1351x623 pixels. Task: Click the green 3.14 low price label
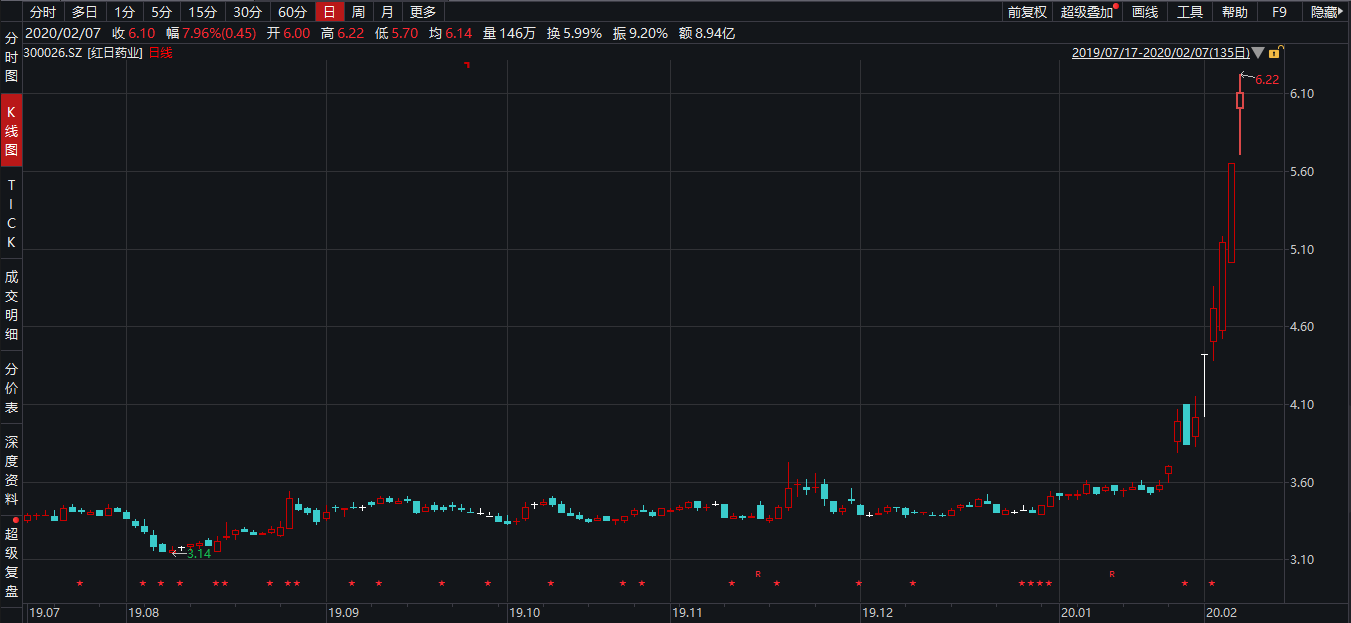point(199,553)
